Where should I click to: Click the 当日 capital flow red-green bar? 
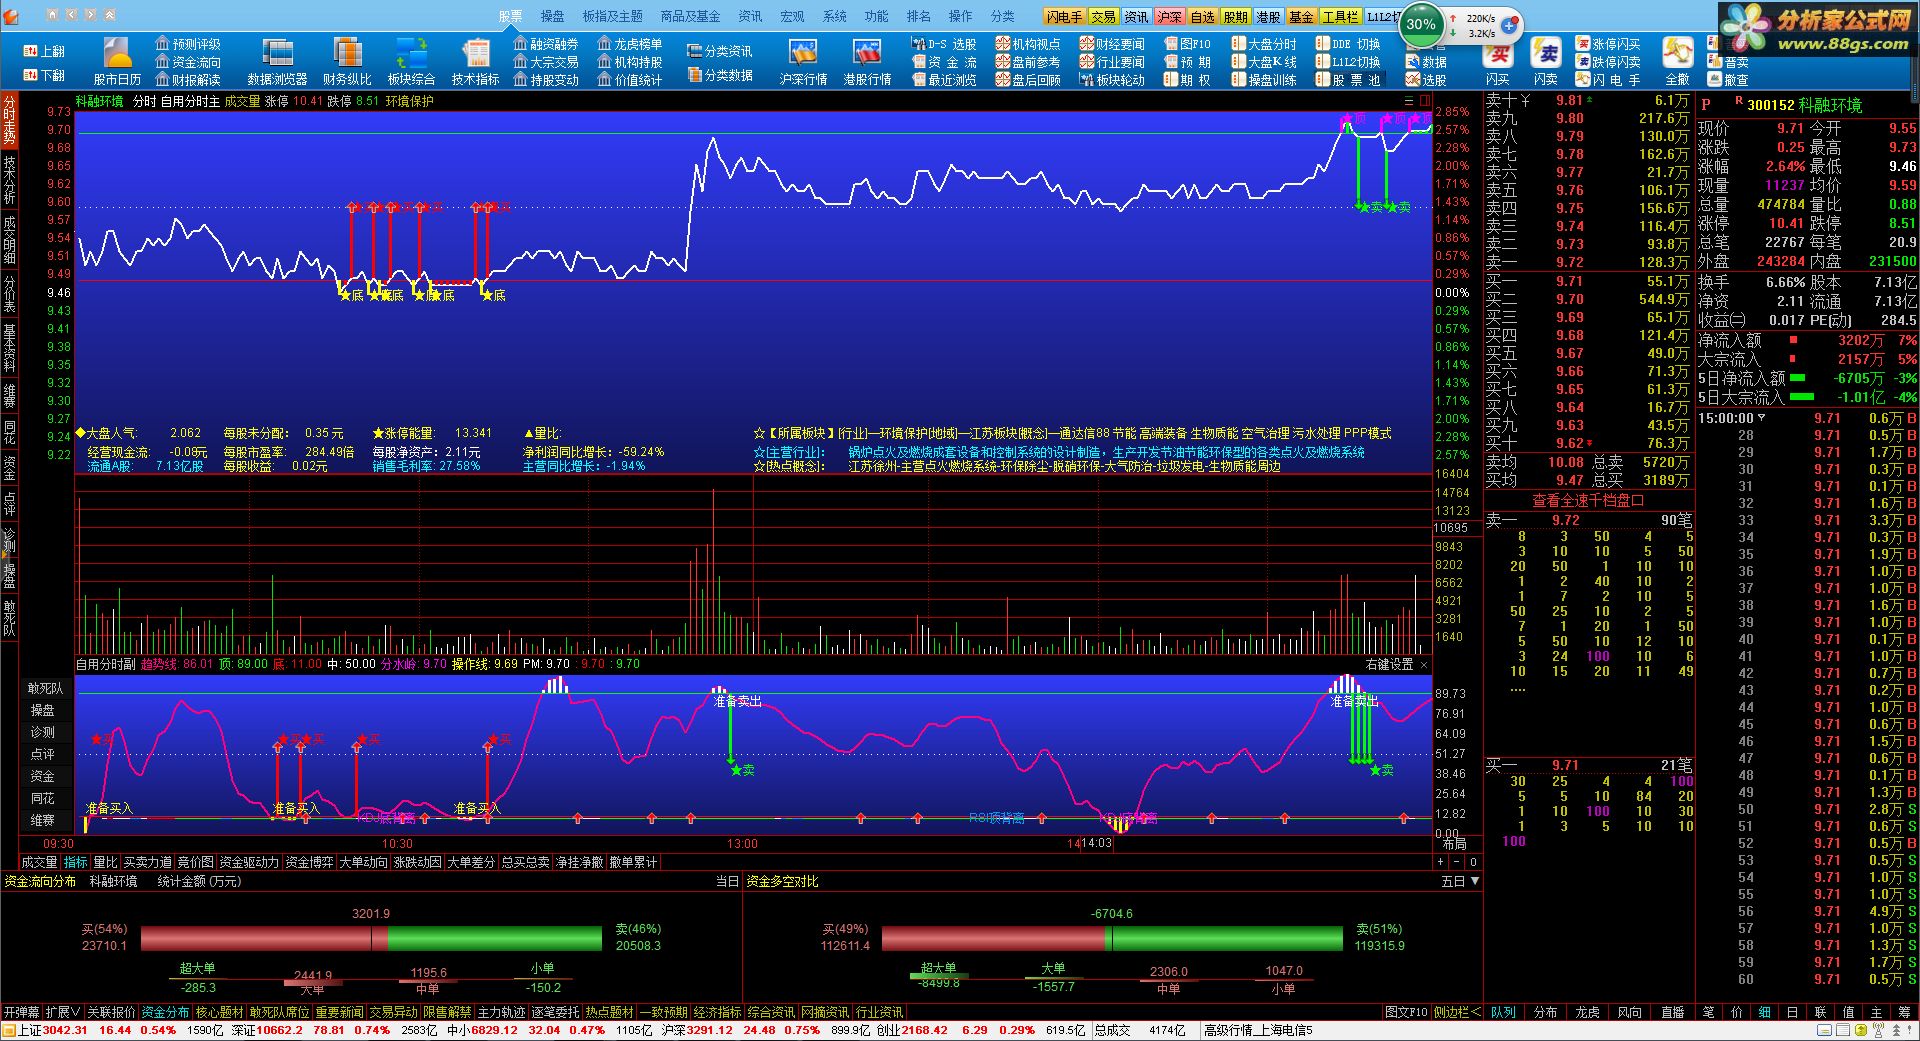point(370,938)
